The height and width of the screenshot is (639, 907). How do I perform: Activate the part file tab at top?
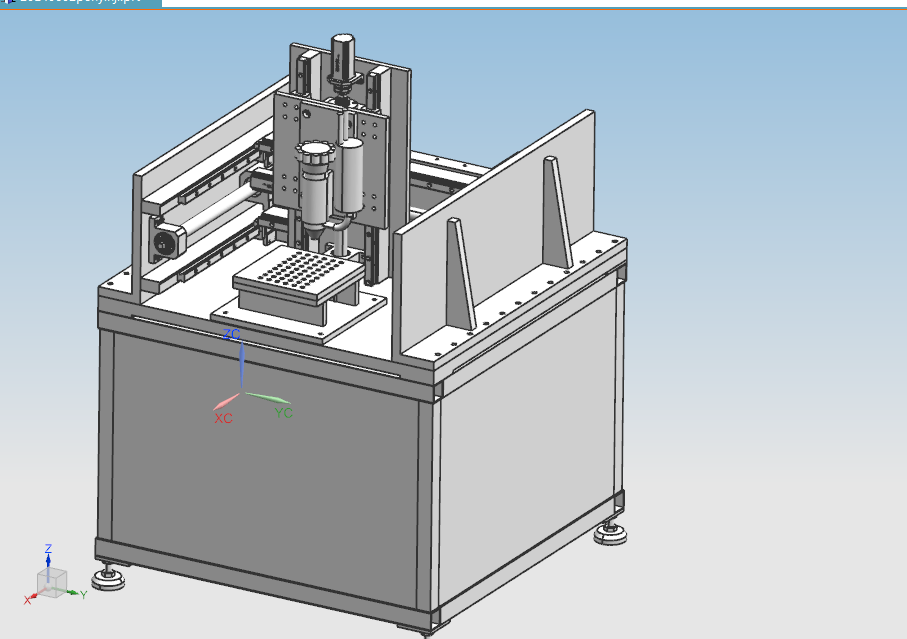pos(81,3)
